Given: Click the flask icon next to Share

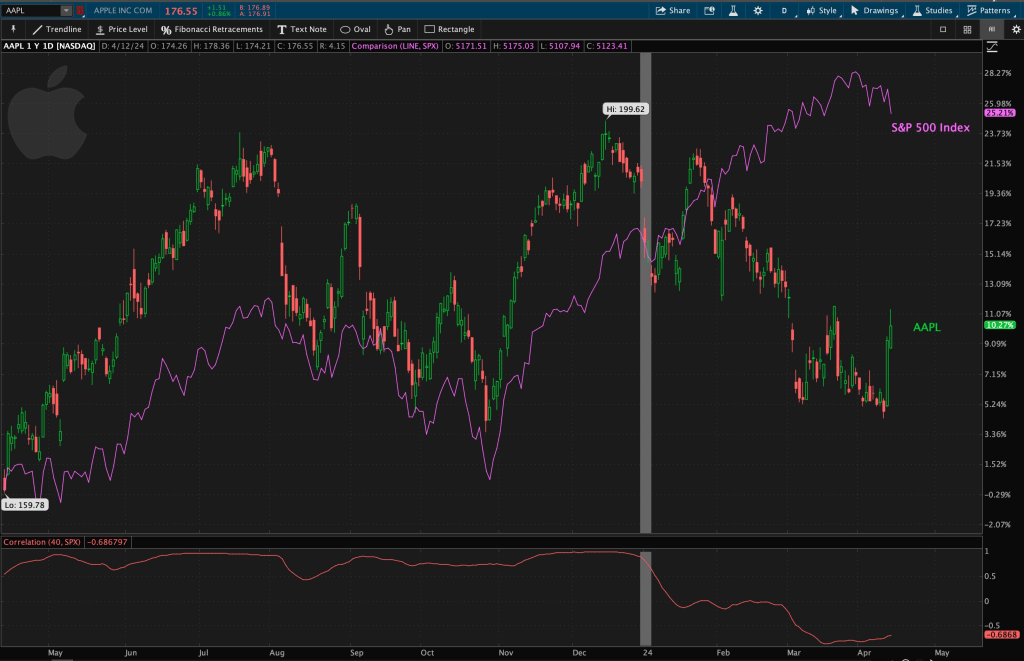Looking at the screenshot, I should [x=733, y=10].
